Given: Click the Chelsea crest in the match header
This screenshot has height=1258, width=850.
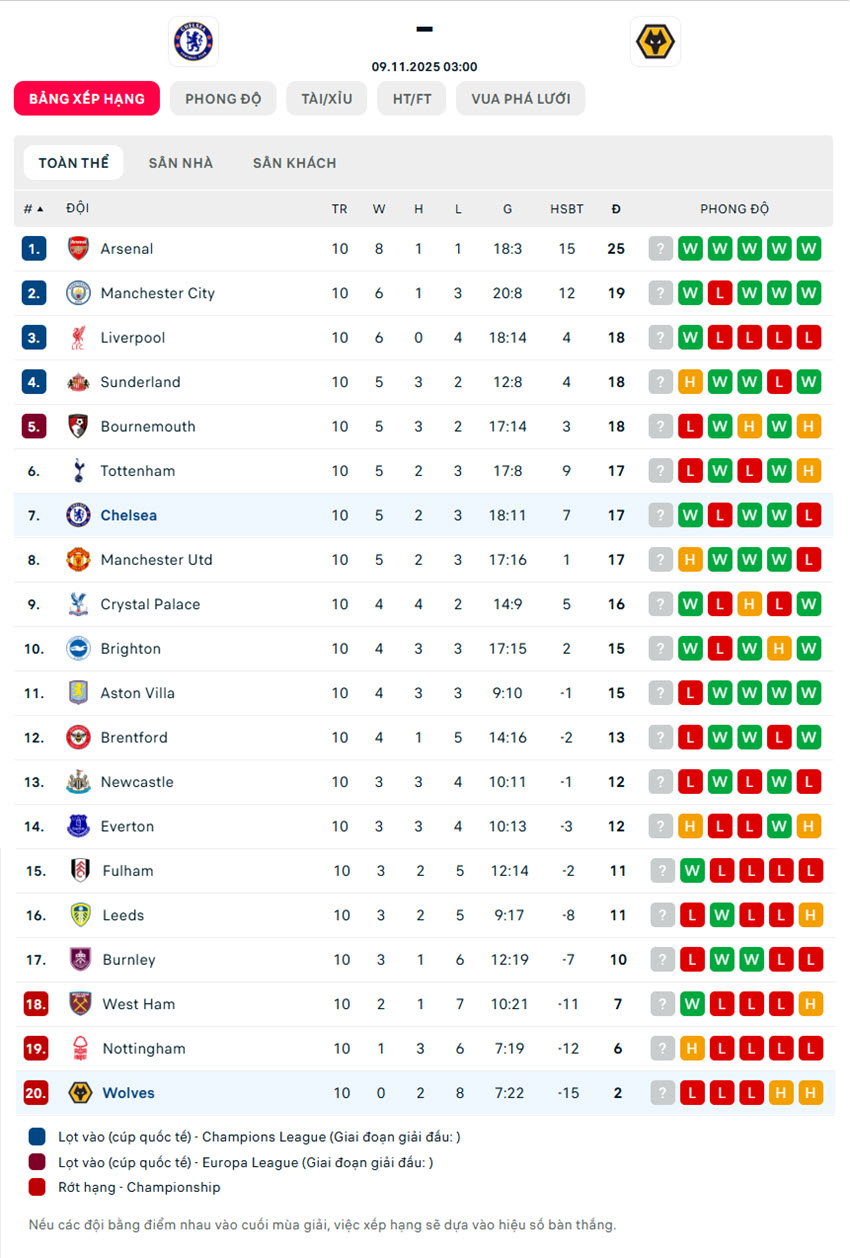Looking at the screenshot, I should (193, 41).
